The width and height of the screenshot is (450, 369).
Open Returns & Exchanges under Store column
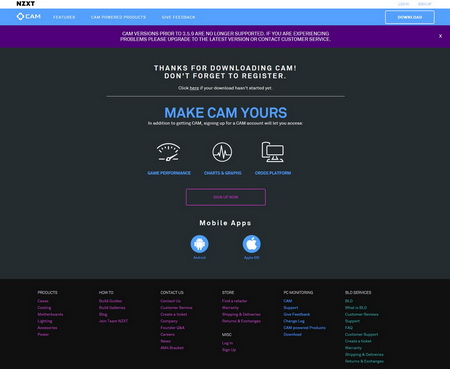[241, 321]
